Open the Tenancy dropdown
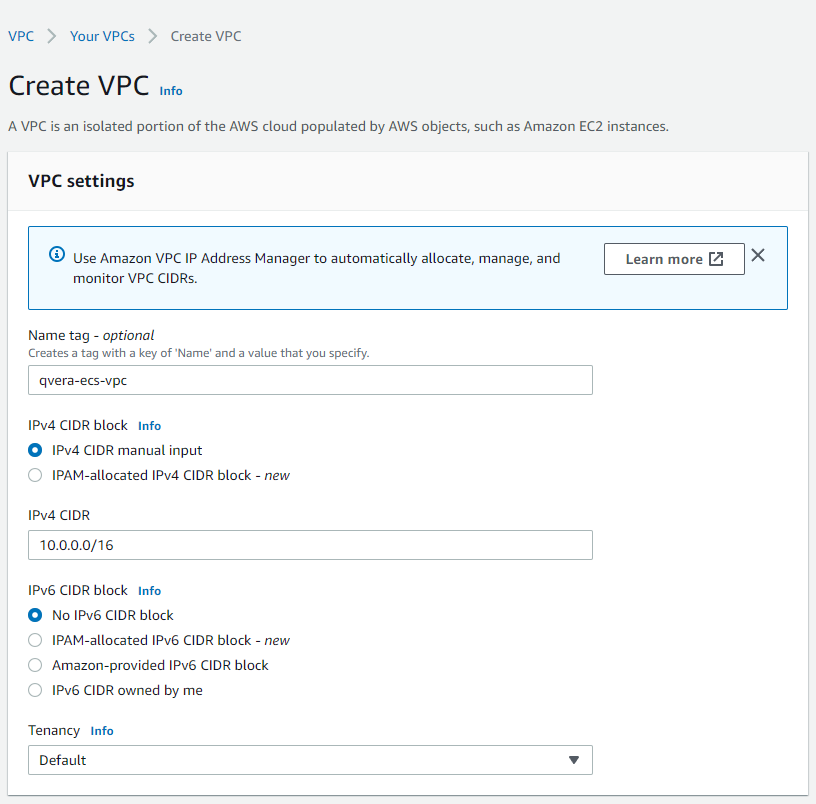Image resolution: width=816 pixels, height=804 pixels. point(310,760)
